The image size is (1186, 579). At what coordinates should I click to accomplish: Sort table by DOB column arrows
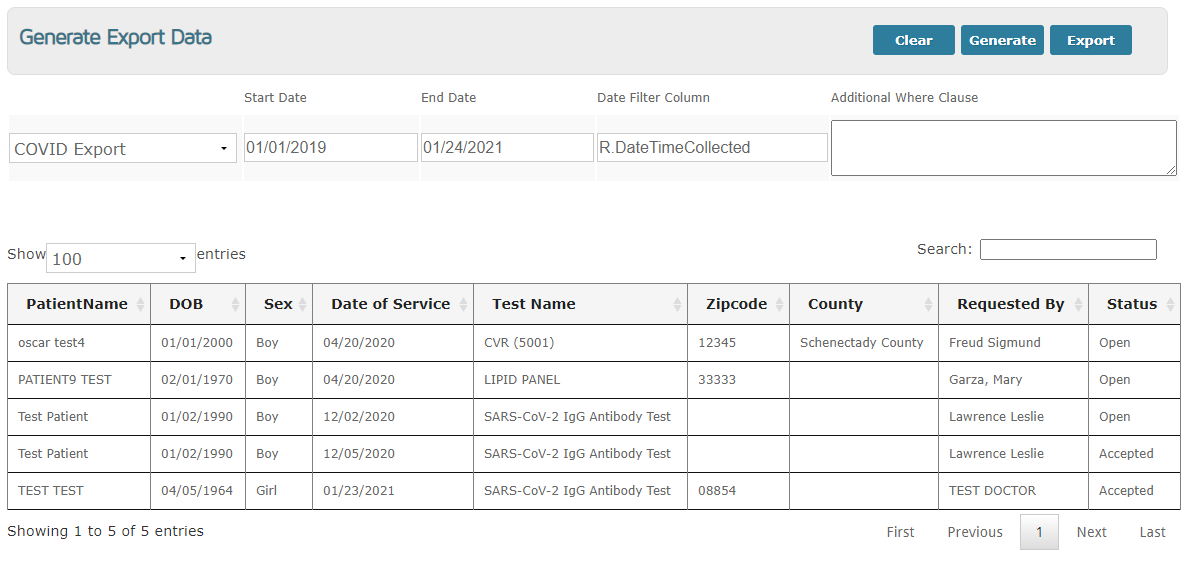click(x=235, y=304)
